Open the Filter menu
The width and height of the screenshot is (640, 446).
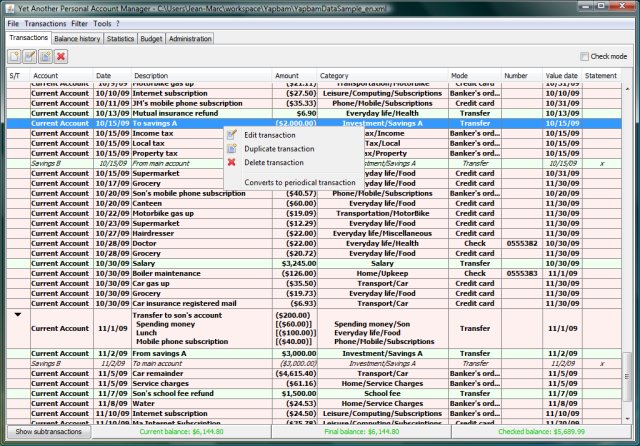[x=78, y=22]
